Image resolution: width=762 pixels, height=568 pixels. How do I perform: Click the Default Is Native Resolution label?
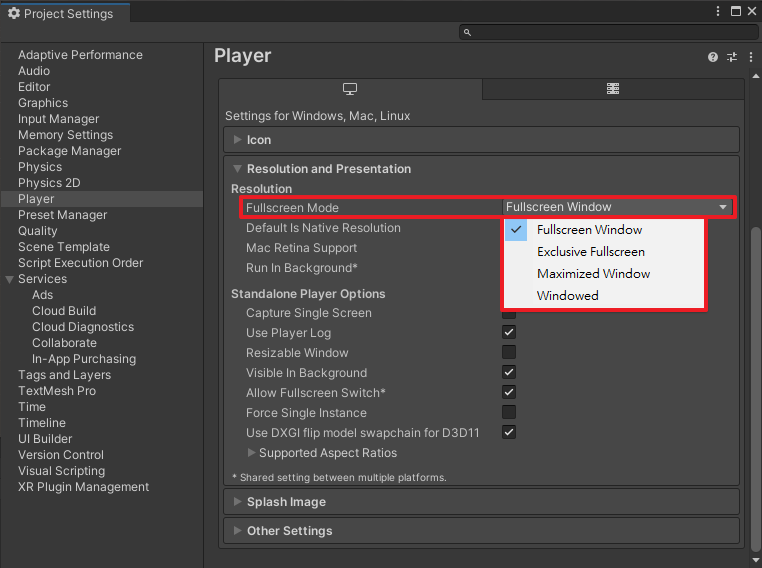pyautogui.click(x=323, y=228)
